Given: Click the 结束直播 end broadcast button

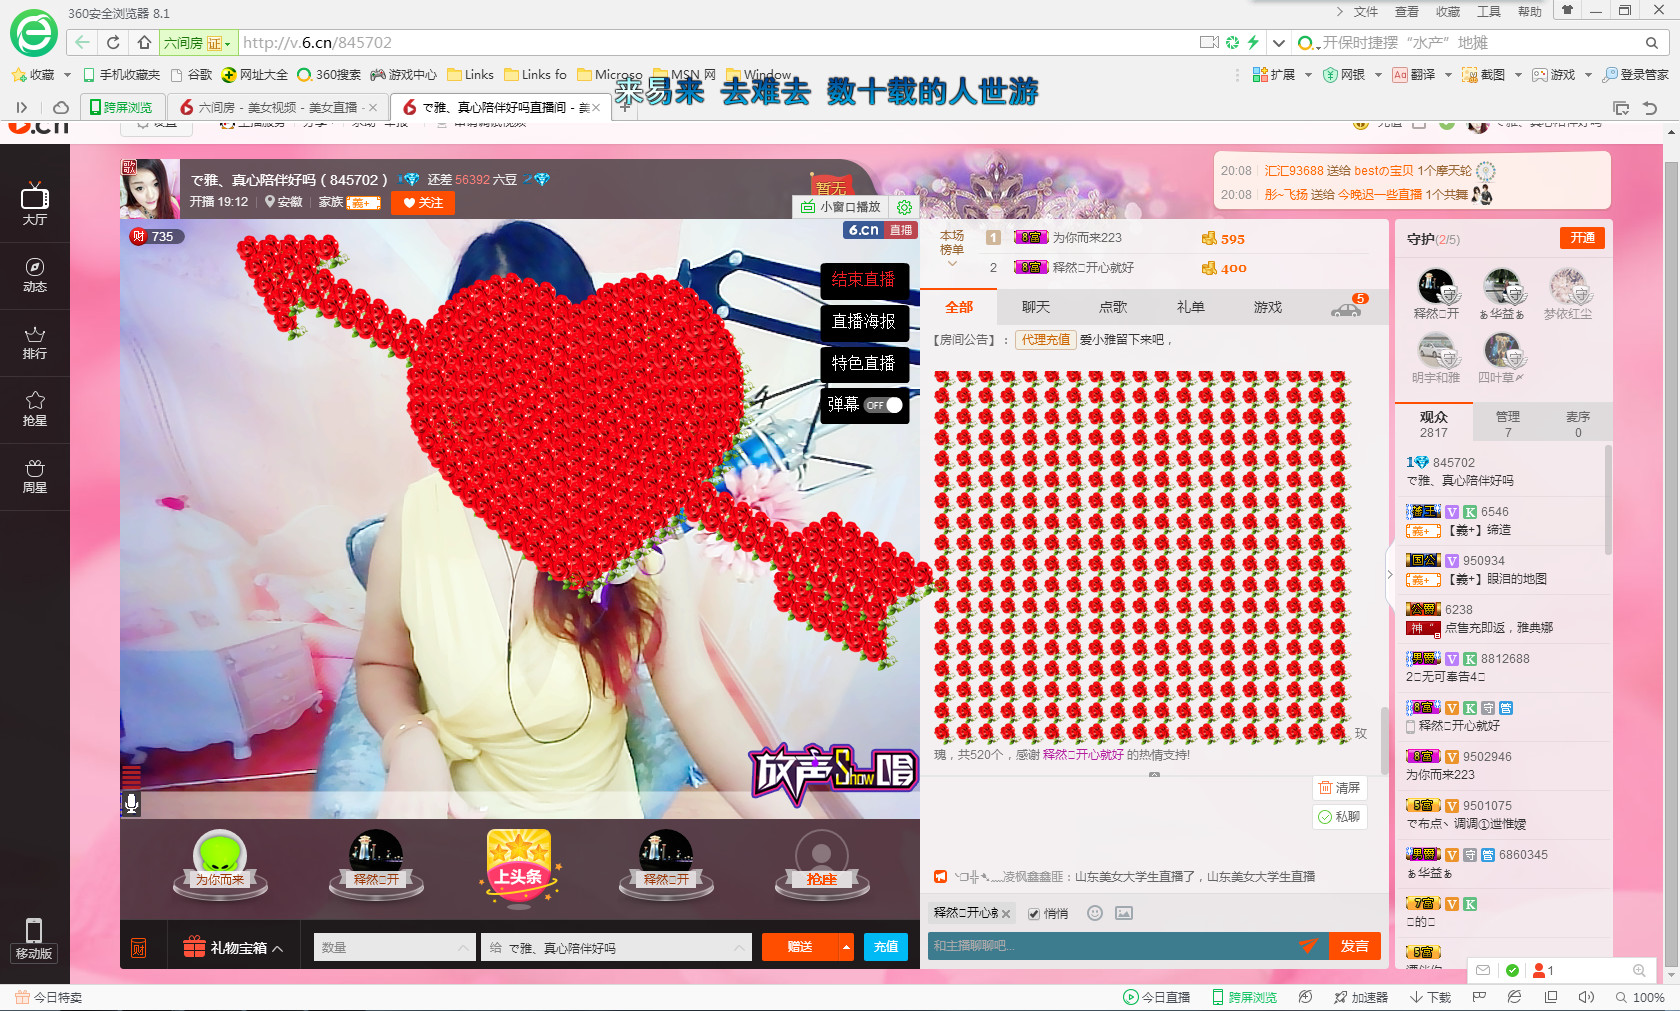Looking at the screenshot, I should pos(864,280).
